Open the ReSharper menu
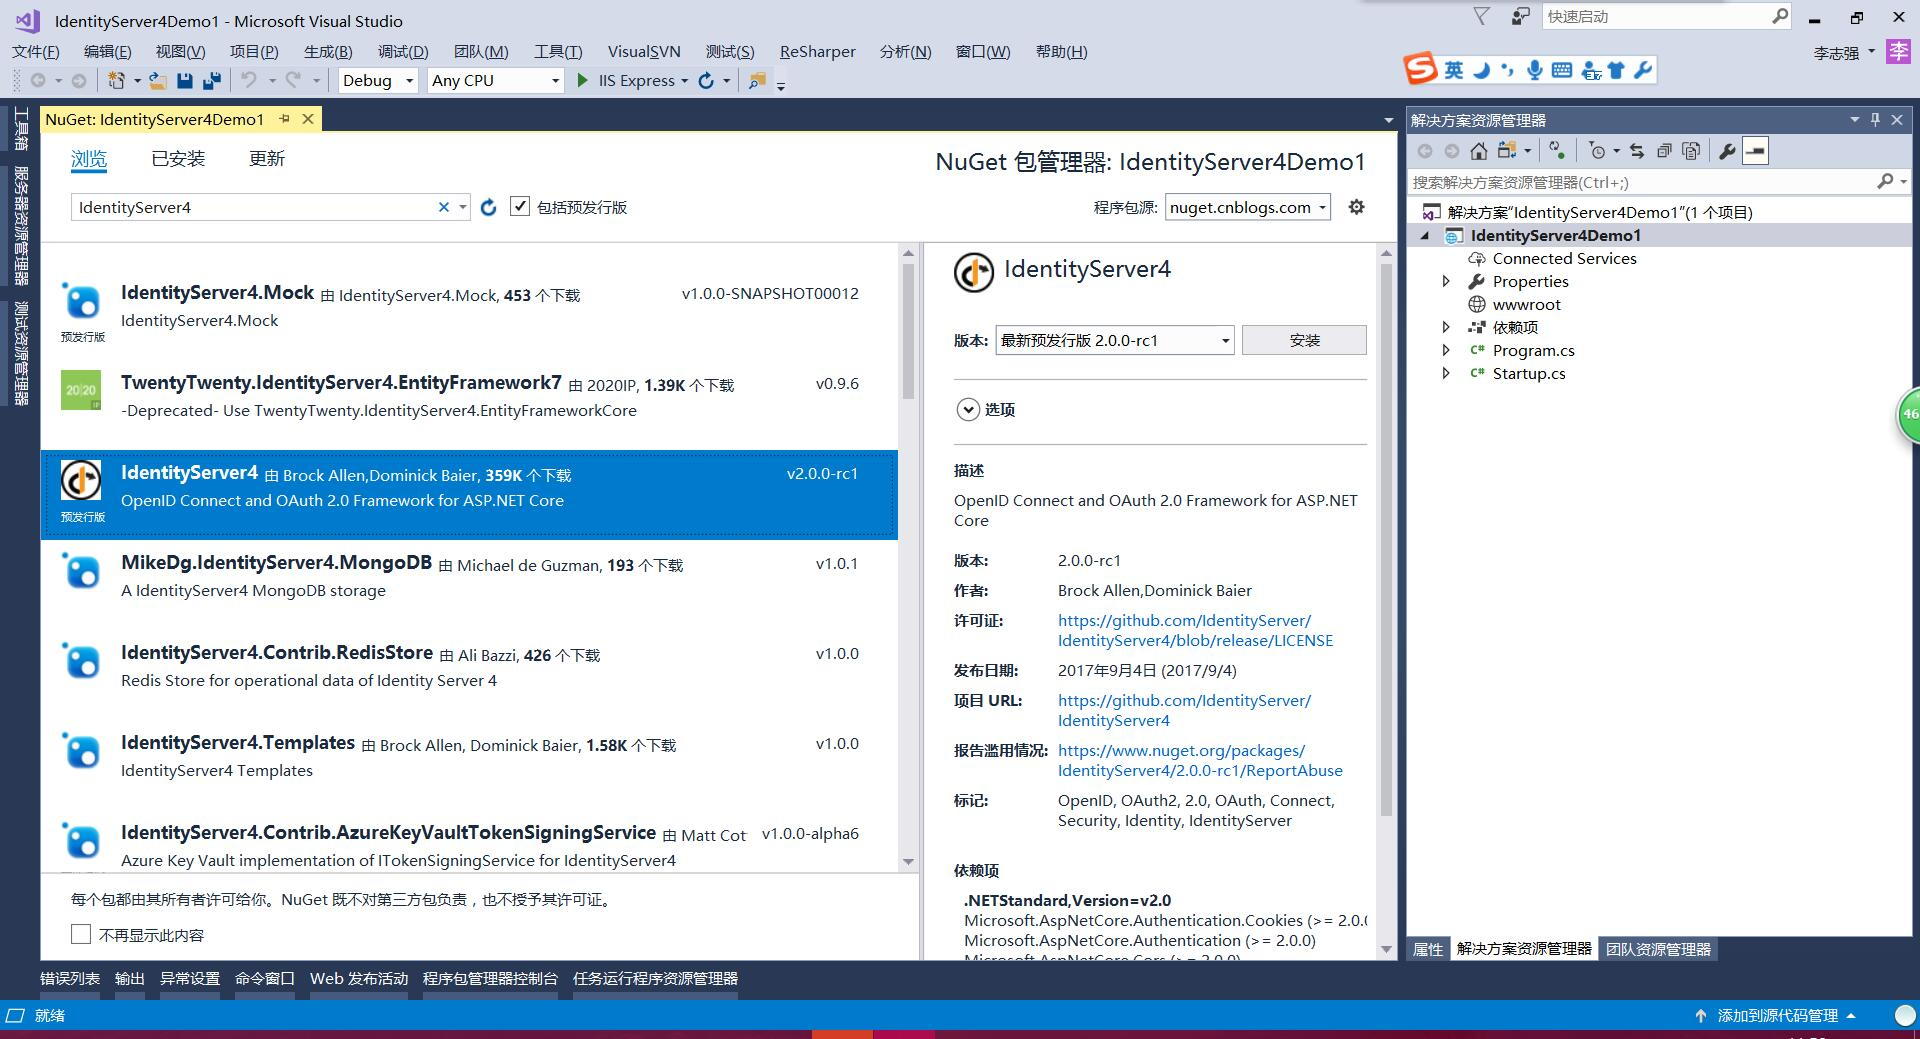 coord(817,51)
